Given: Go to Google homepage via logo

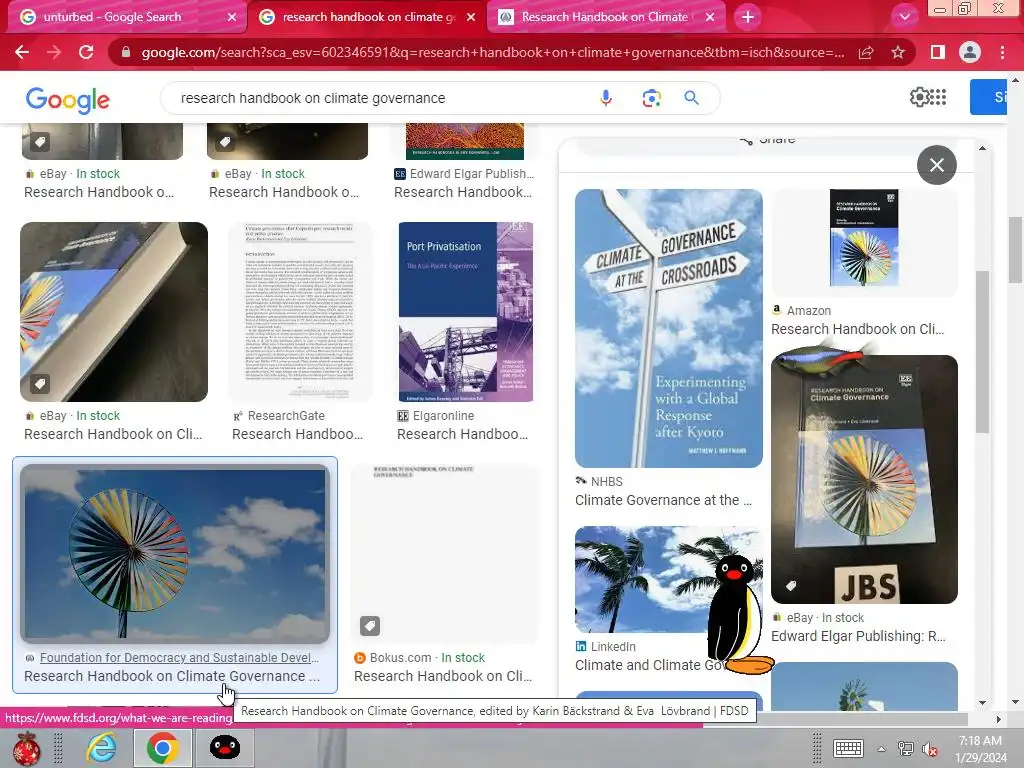Looking at the screenshot, I should (x=67, y=99).
